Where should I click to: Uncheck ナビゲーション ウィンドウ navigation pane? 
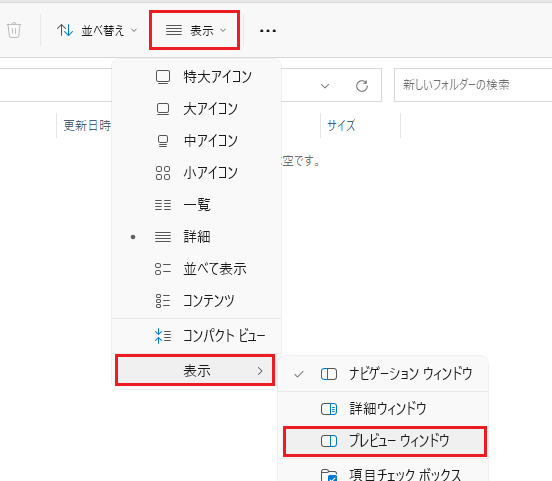pos(383,374)
